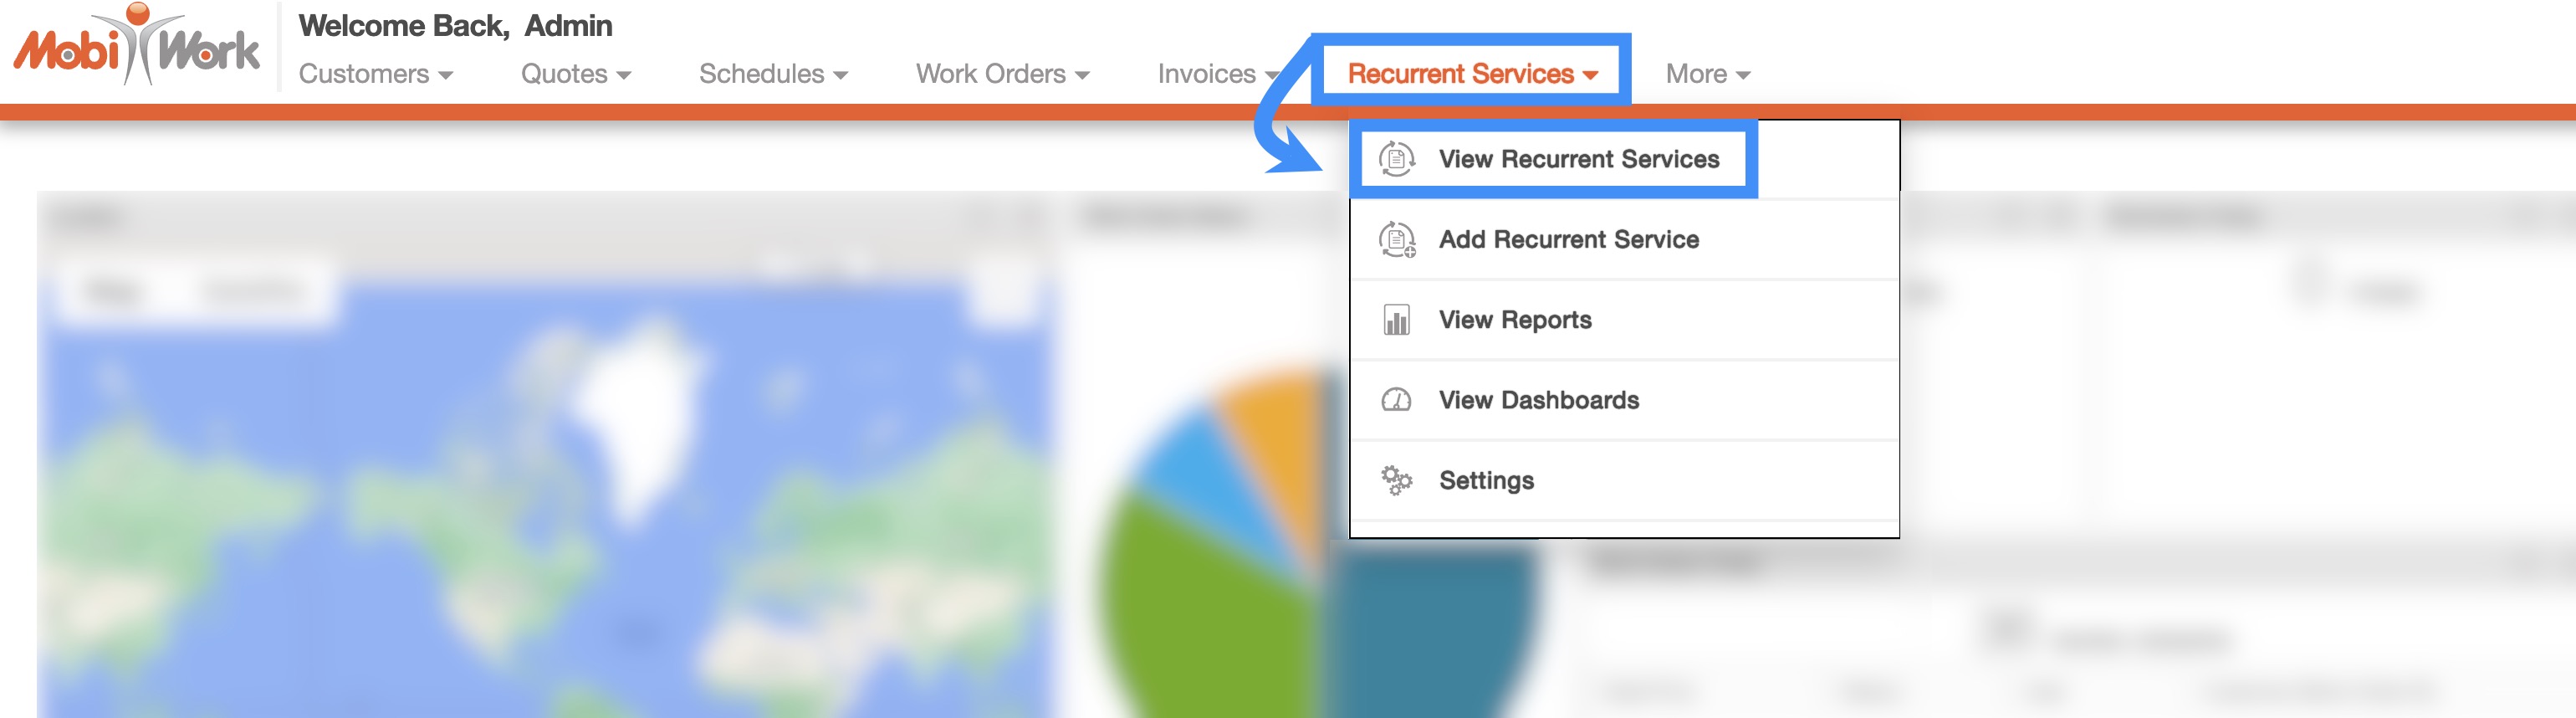Expand the Invoices menu
2576x718 pixels.
(1214, 74)
